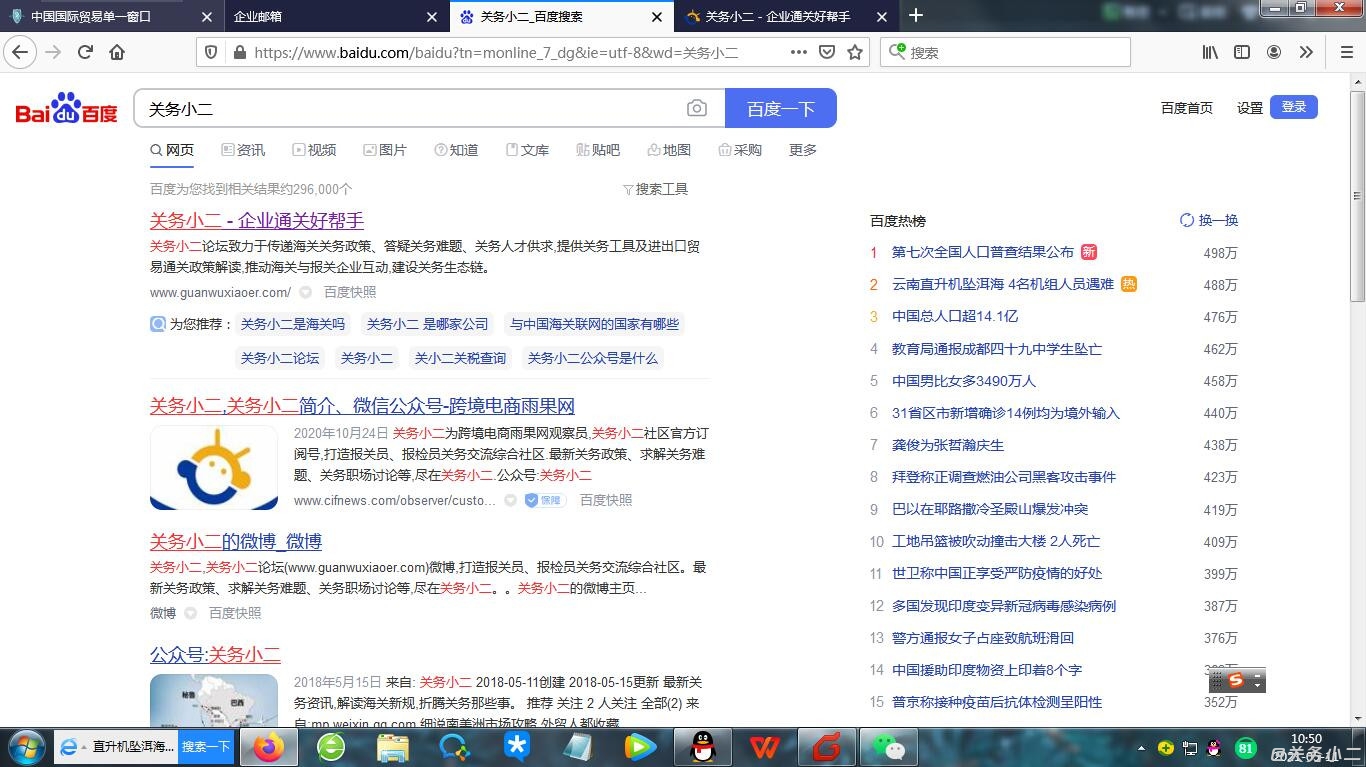Image resolution: width=1366 pixels, height=767 pixels.
Task: Open page actions three-dot menu
Action: point(798,52)
